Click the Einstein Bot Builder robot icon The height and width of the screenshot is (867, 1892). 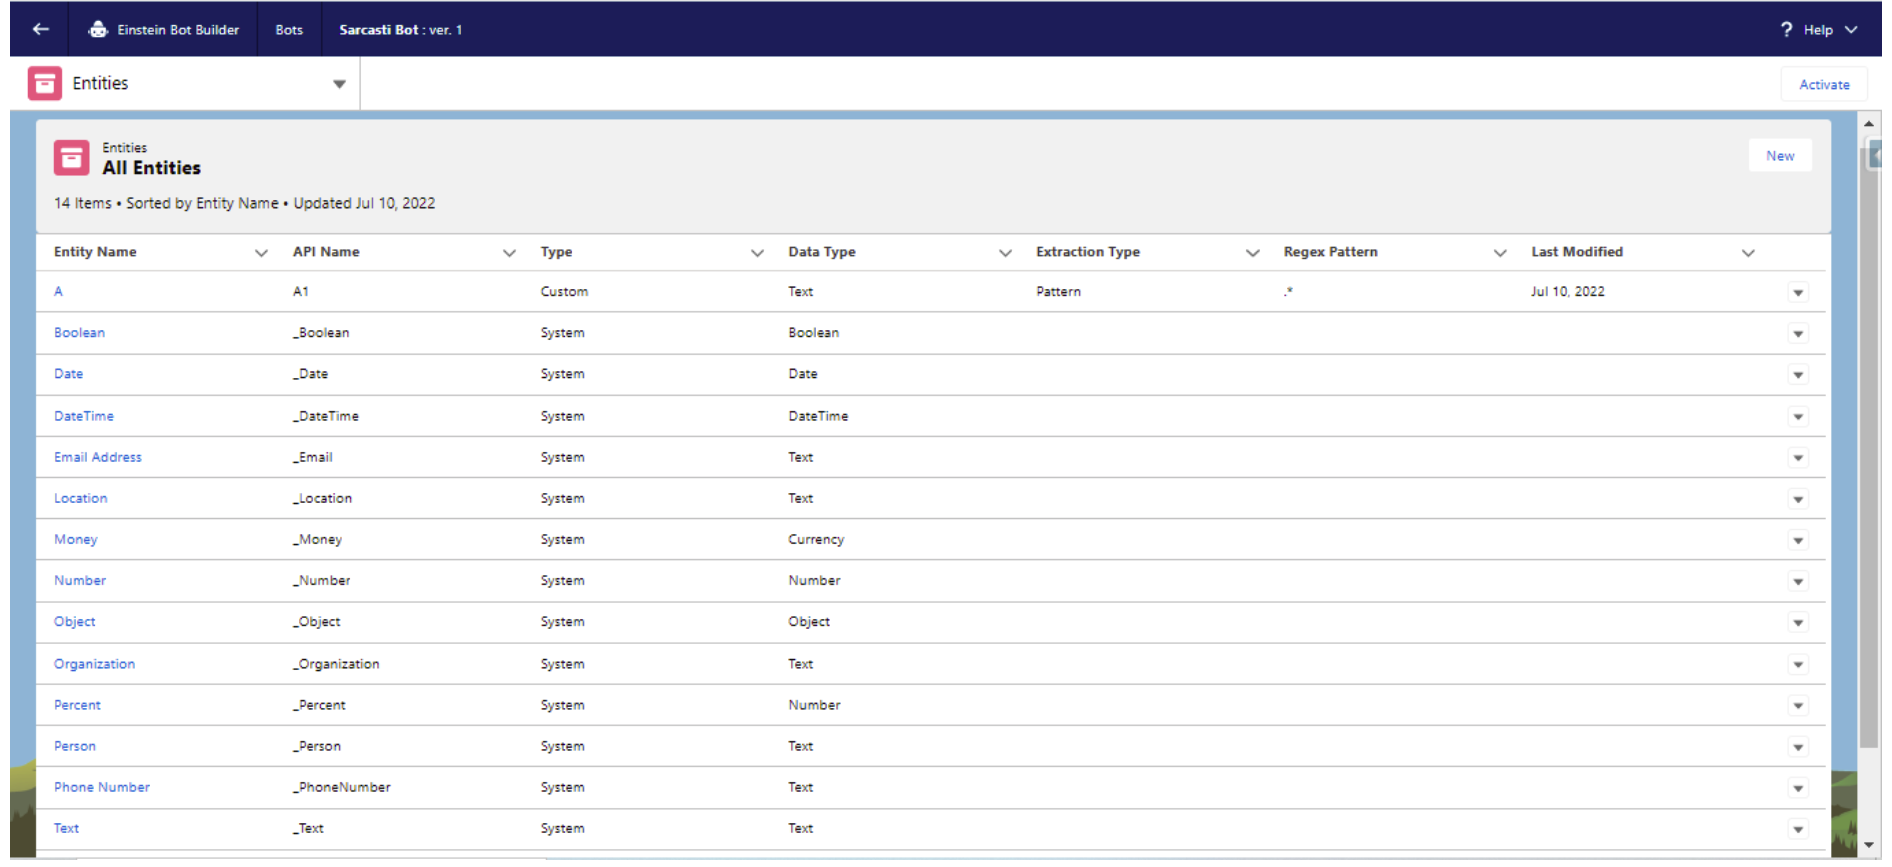pyautogui.click(x=98, y=29)
